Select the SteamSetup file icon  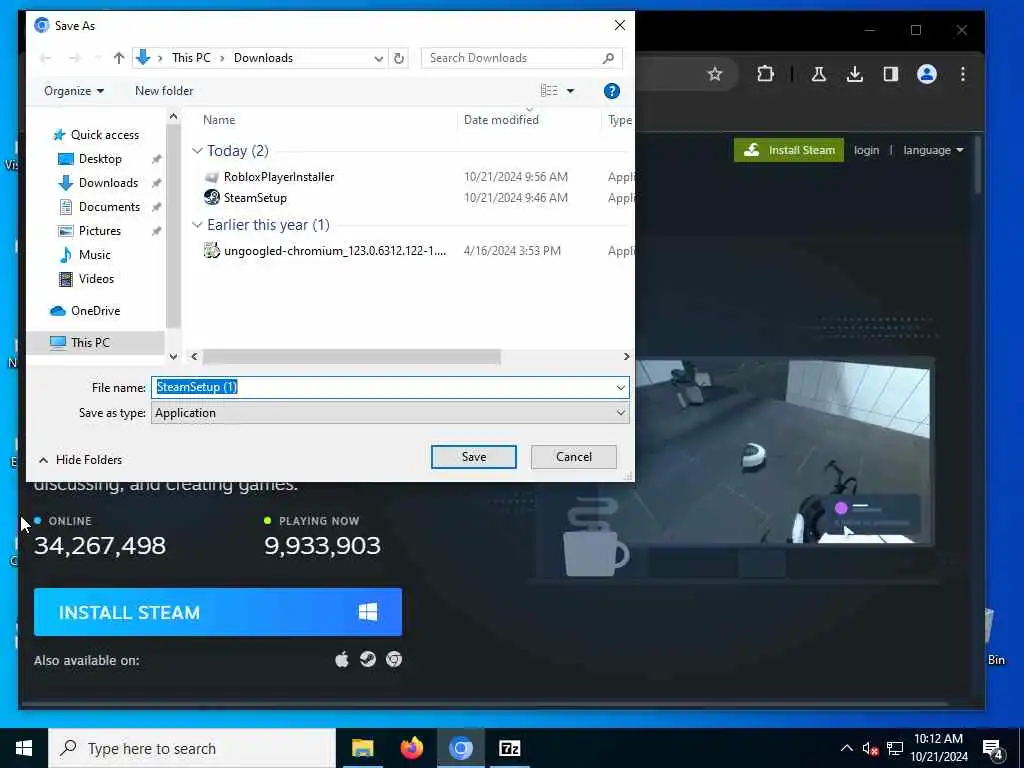pyautogui.click(x=212, y=197)
